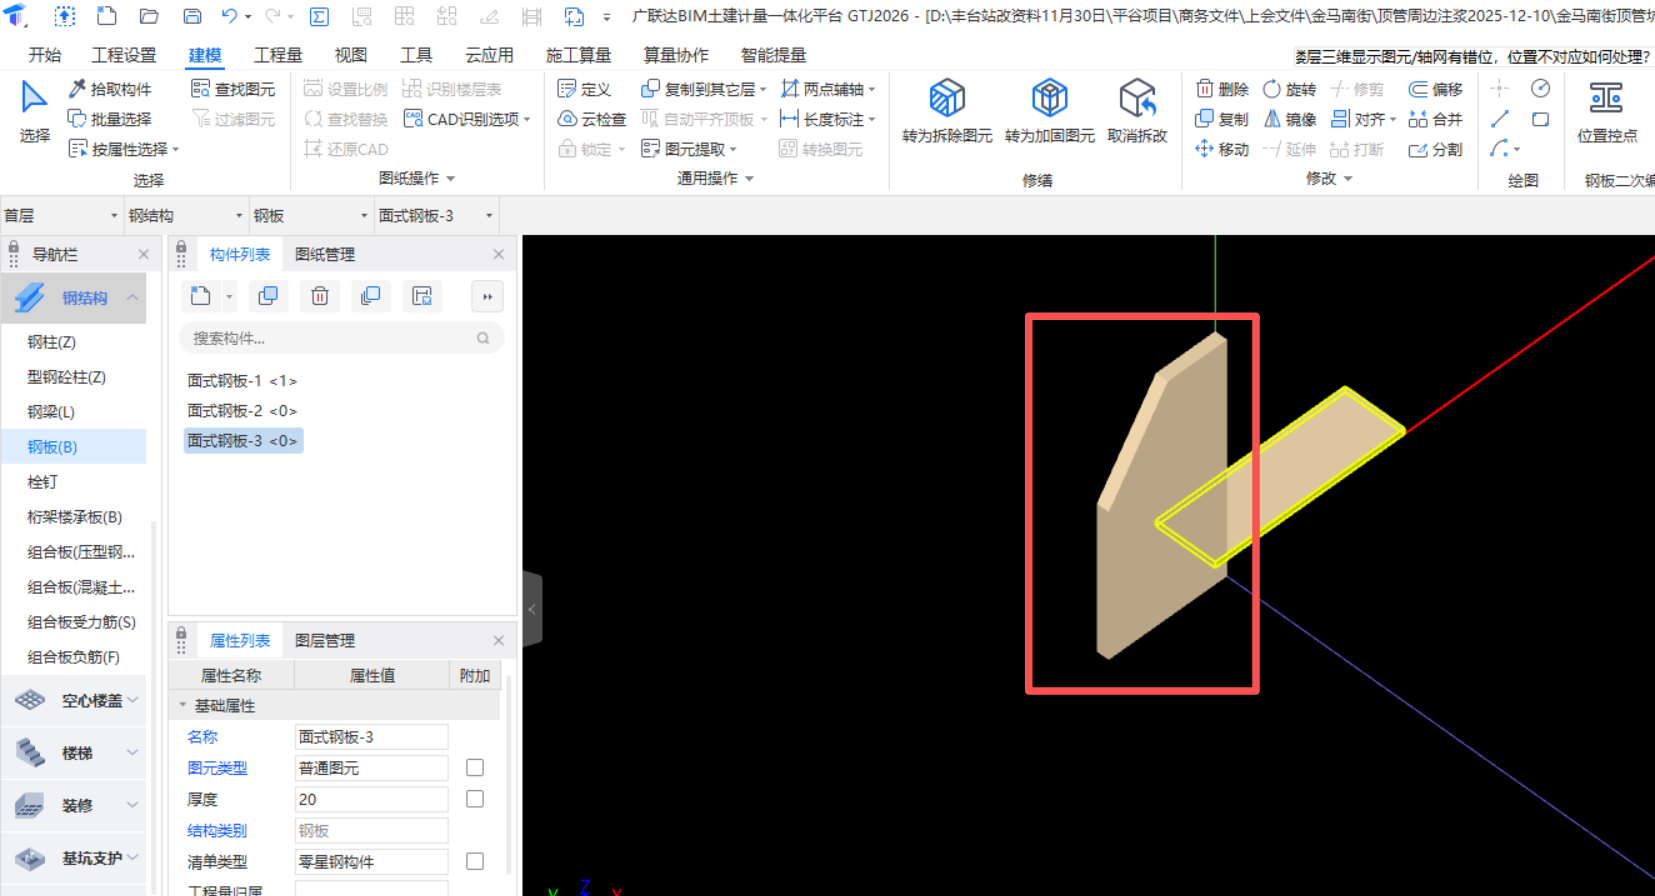The image size is (1655, 896).
Task: Click the search magnifier in 搜索构件
Action: pos(483,338)
